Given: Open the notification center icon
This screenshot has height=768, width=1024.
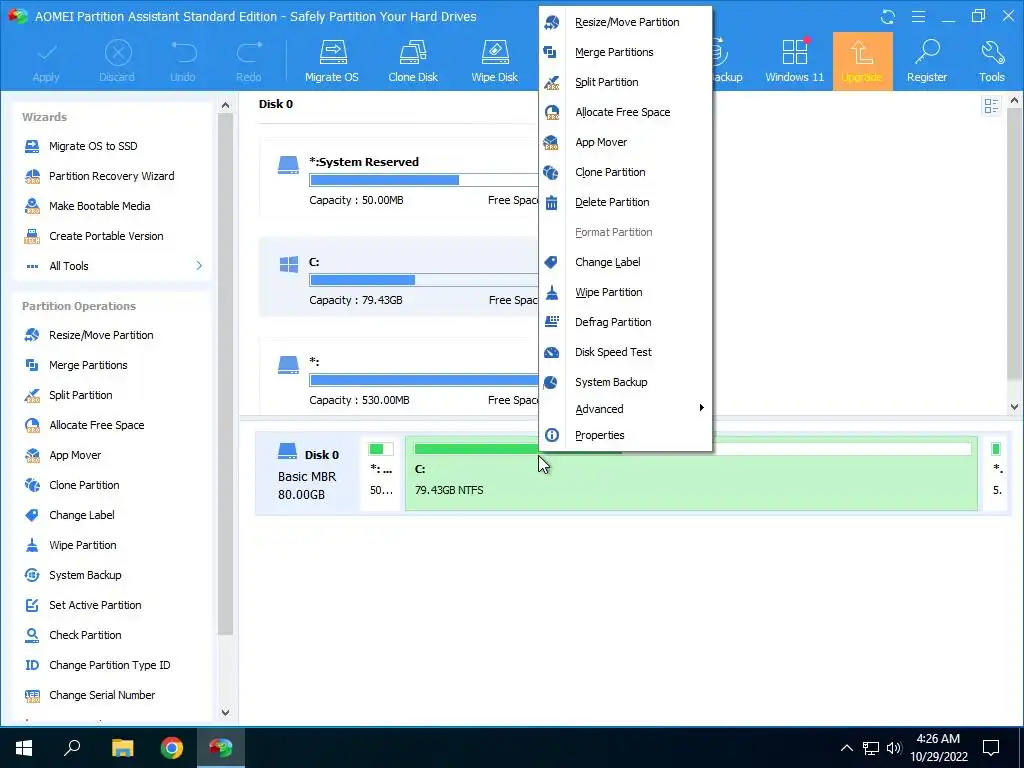Looking at the screenshot, I should [991, 748].
